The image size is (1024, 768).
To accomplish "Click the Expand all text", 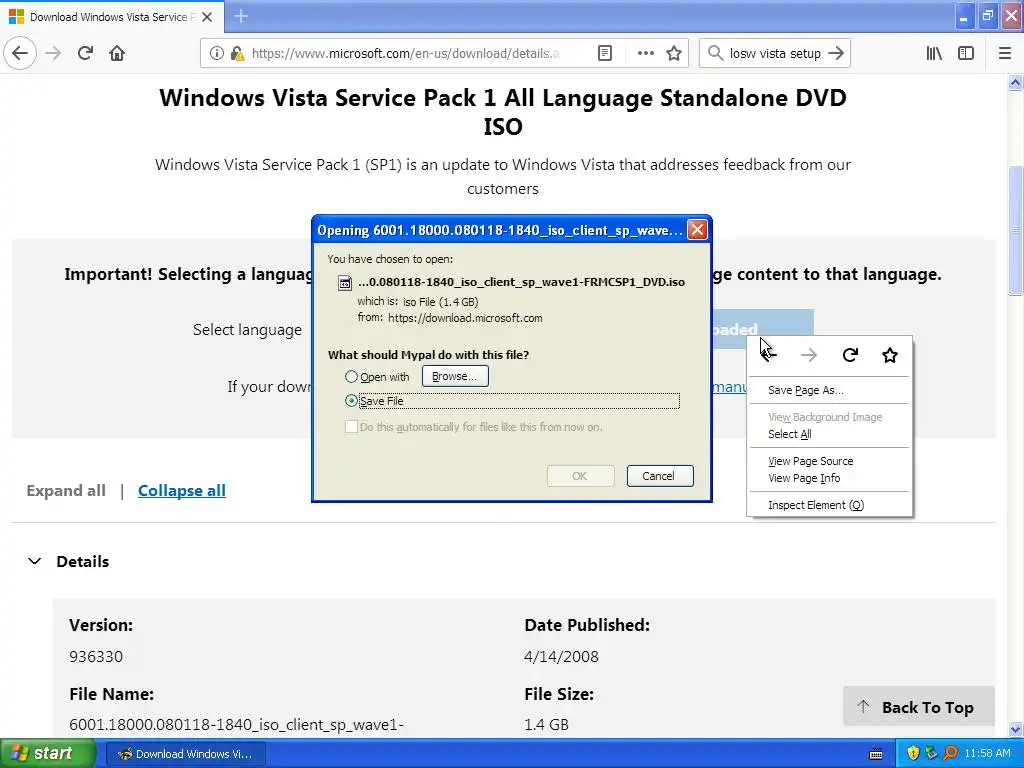I will coord(66,490).
